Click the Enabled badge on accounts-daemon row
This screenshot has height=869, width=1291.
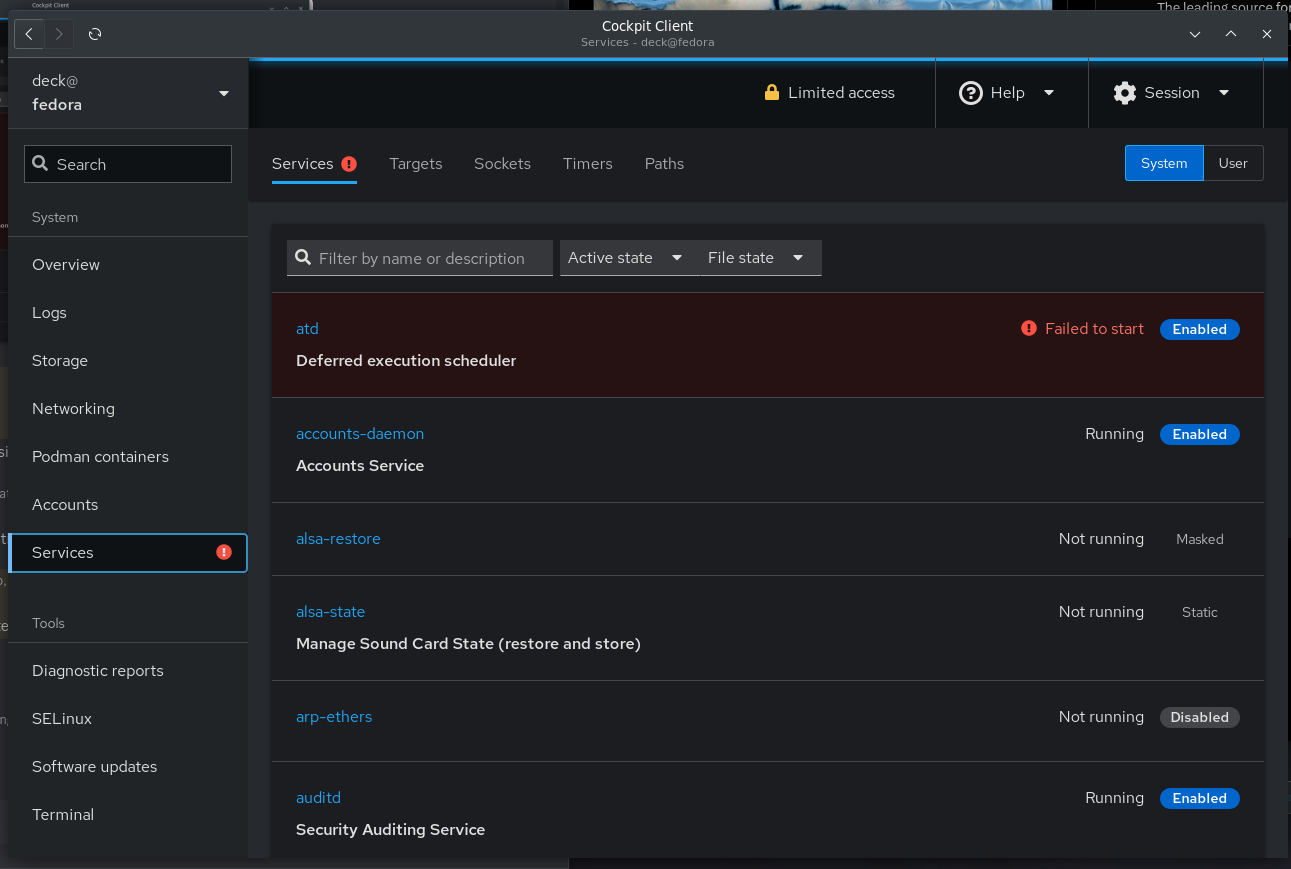pos(1200,434)
